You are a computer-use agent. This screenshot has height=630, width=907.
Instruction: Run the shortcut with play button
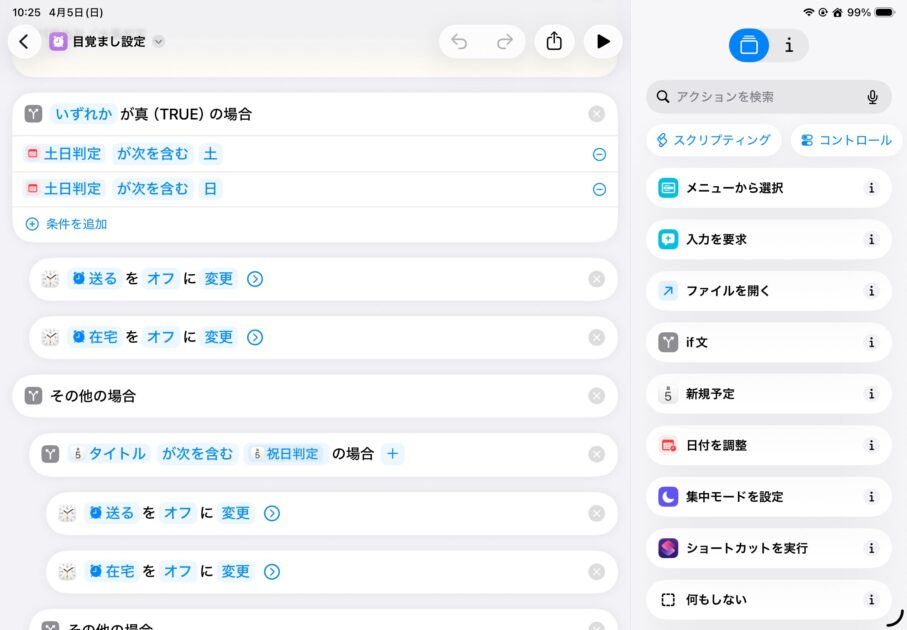click(602, 41)
